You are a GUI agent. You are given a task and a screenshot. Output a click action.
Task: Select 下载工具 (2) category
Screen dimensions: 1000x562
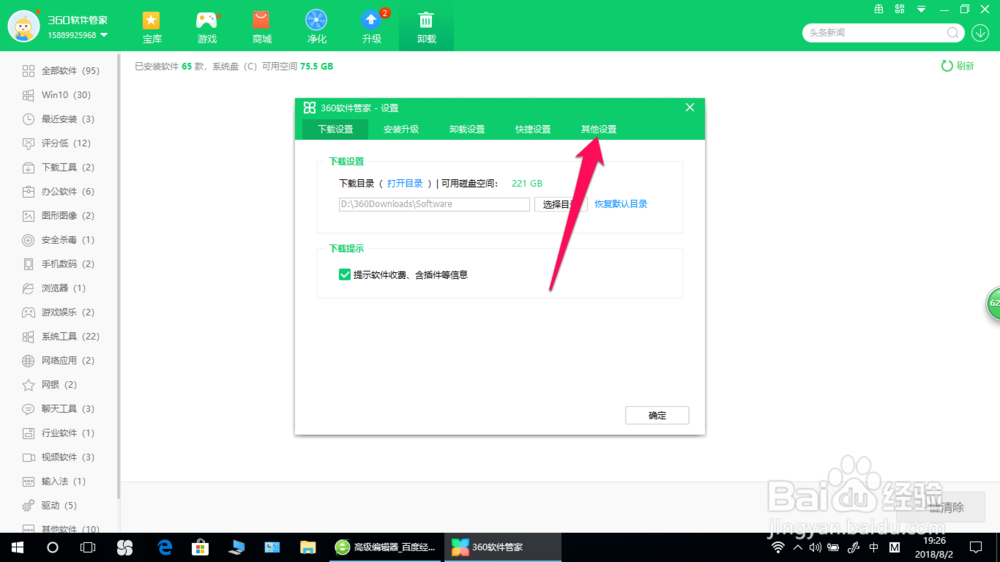(58, 168)
